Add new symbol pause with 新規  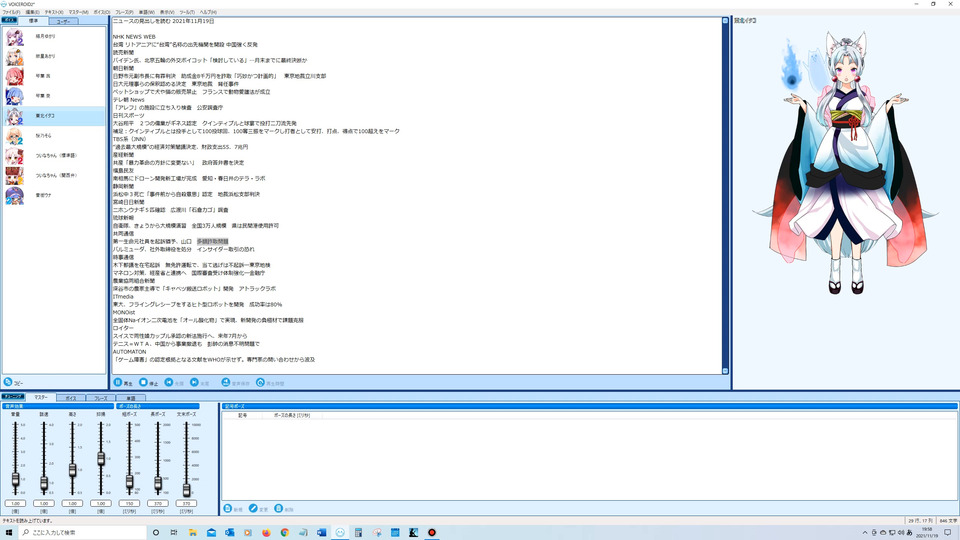tap(233, 509)
